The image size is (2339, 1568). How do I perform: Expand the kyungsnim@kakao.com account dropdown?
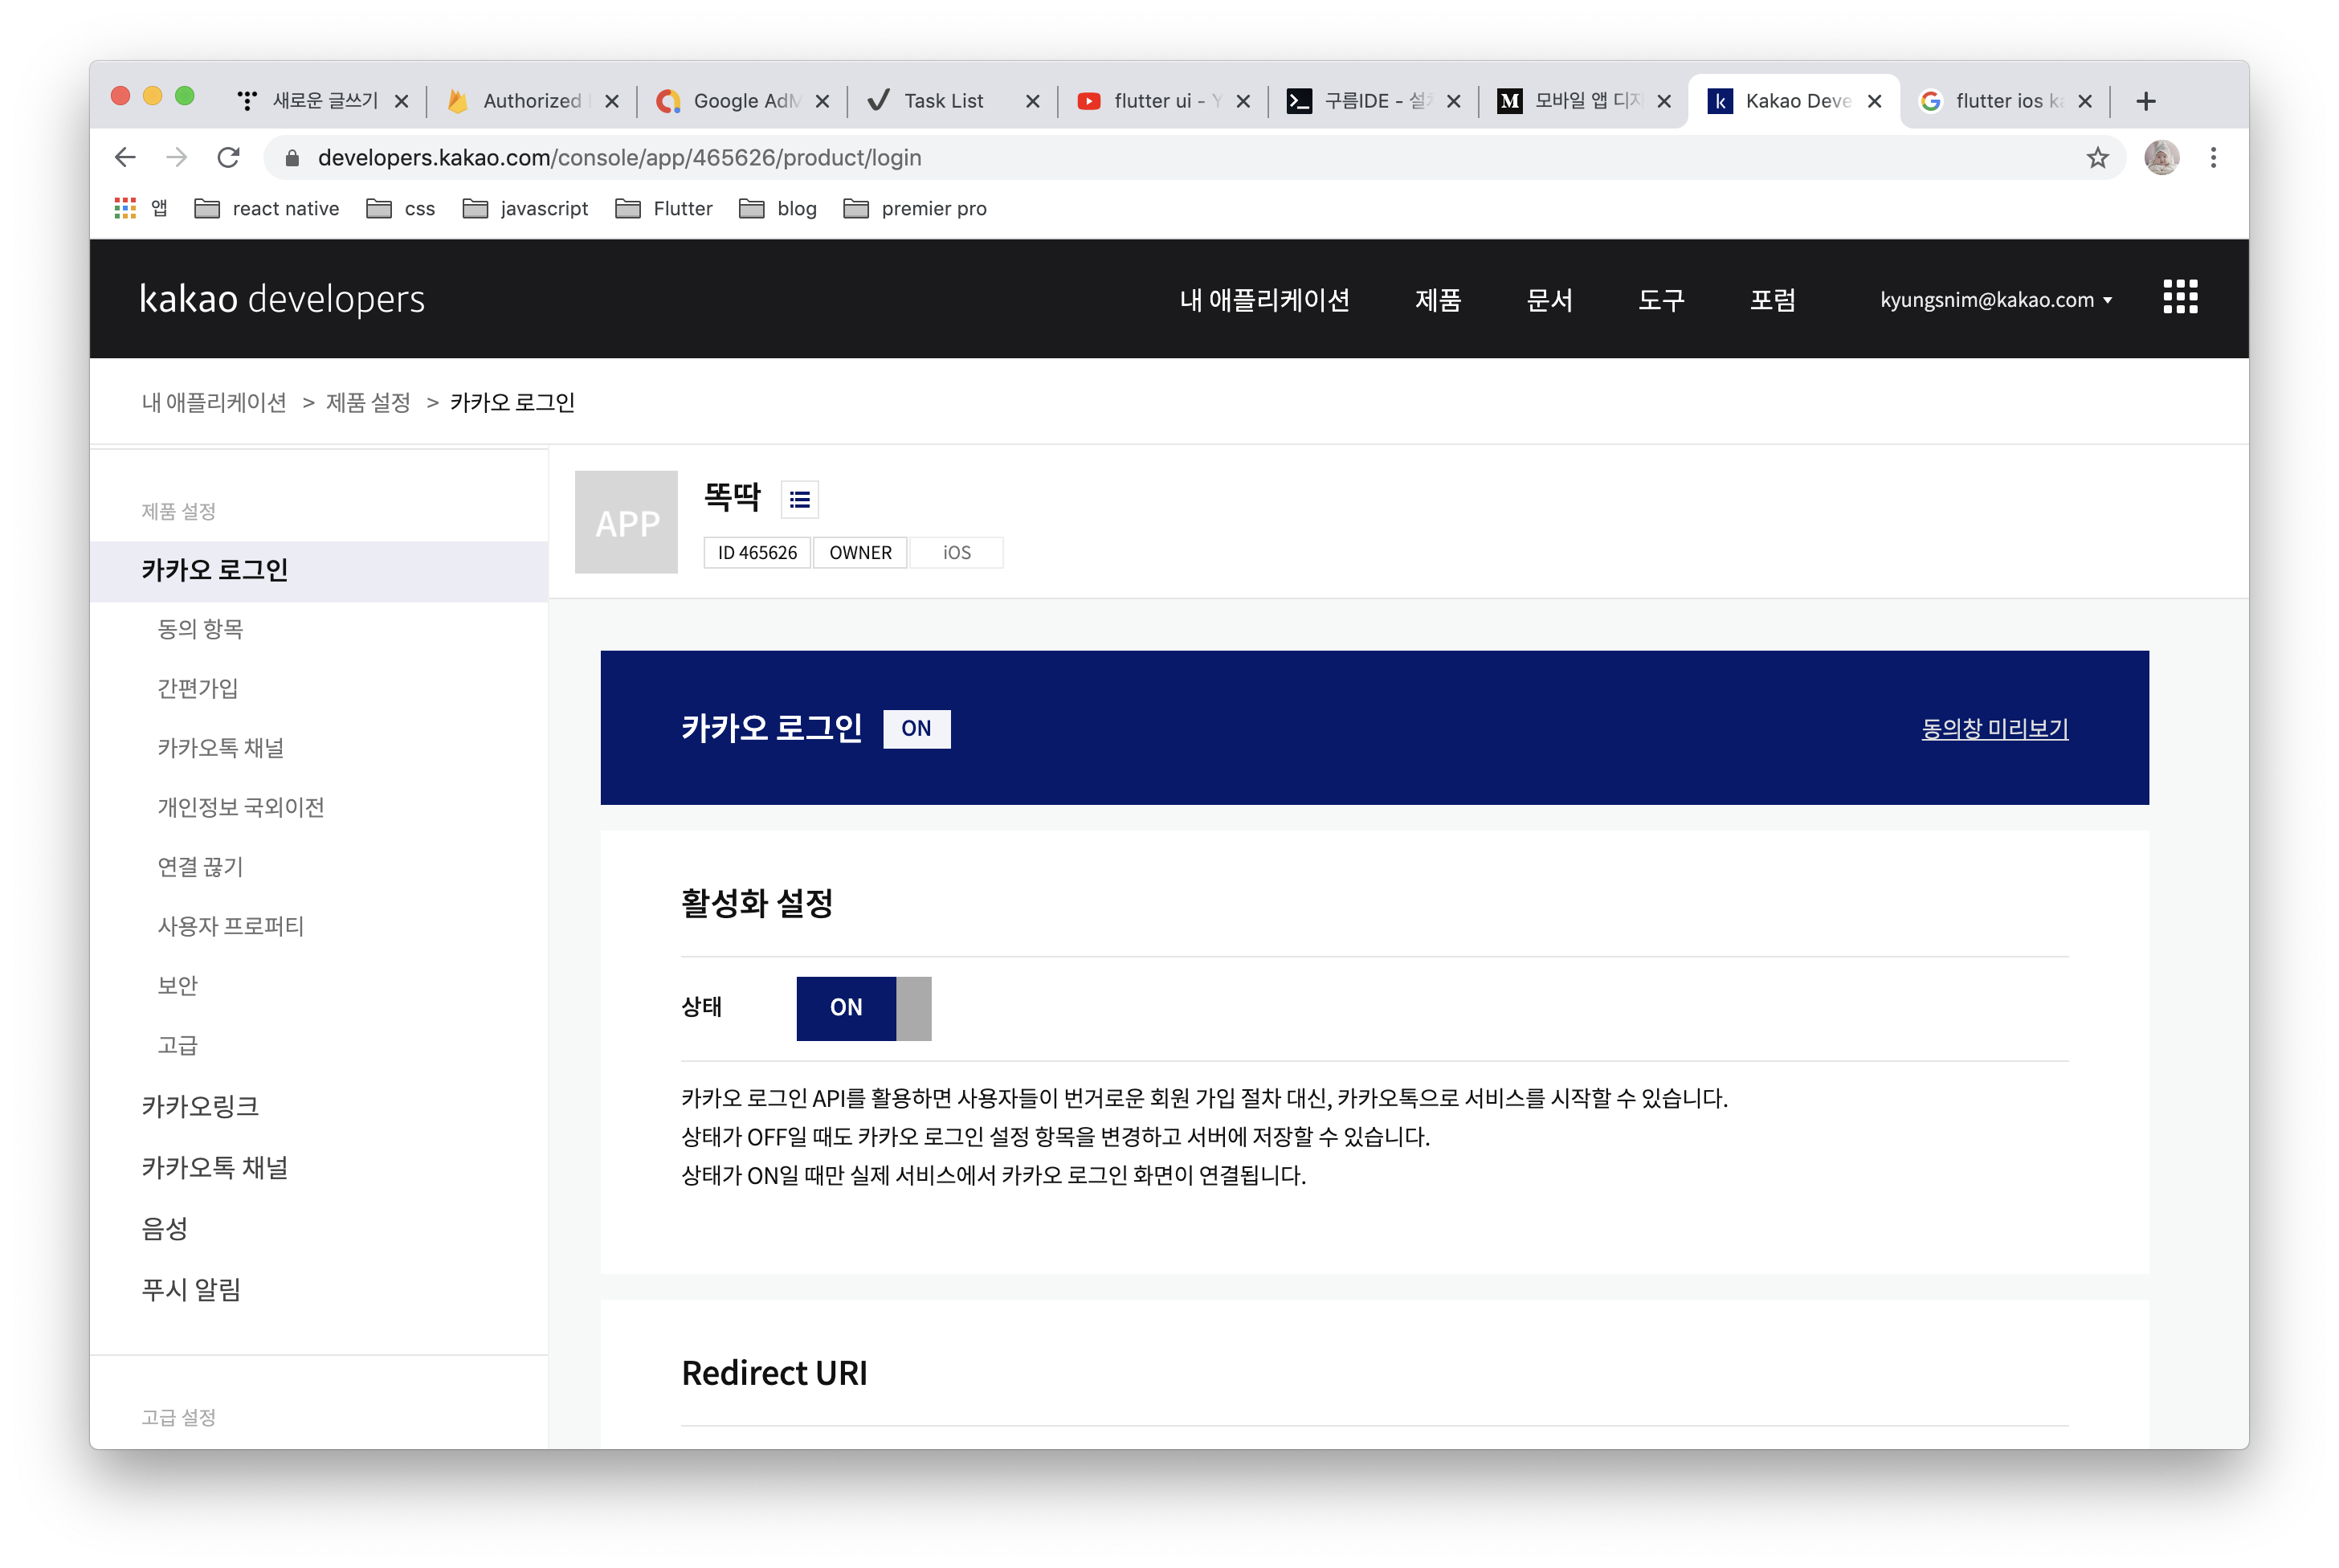(1996, 300)
